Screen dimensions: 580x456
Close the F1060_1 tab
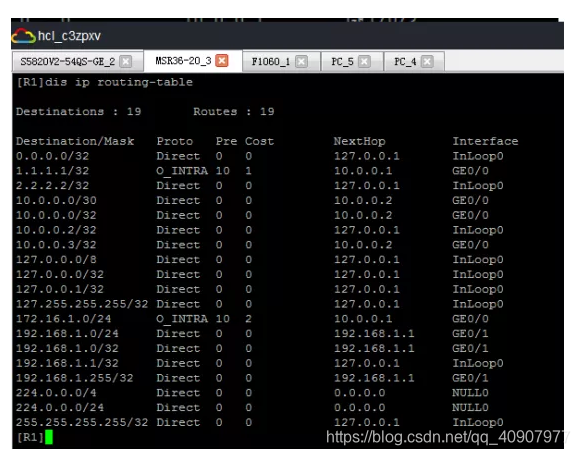point(301,61)
